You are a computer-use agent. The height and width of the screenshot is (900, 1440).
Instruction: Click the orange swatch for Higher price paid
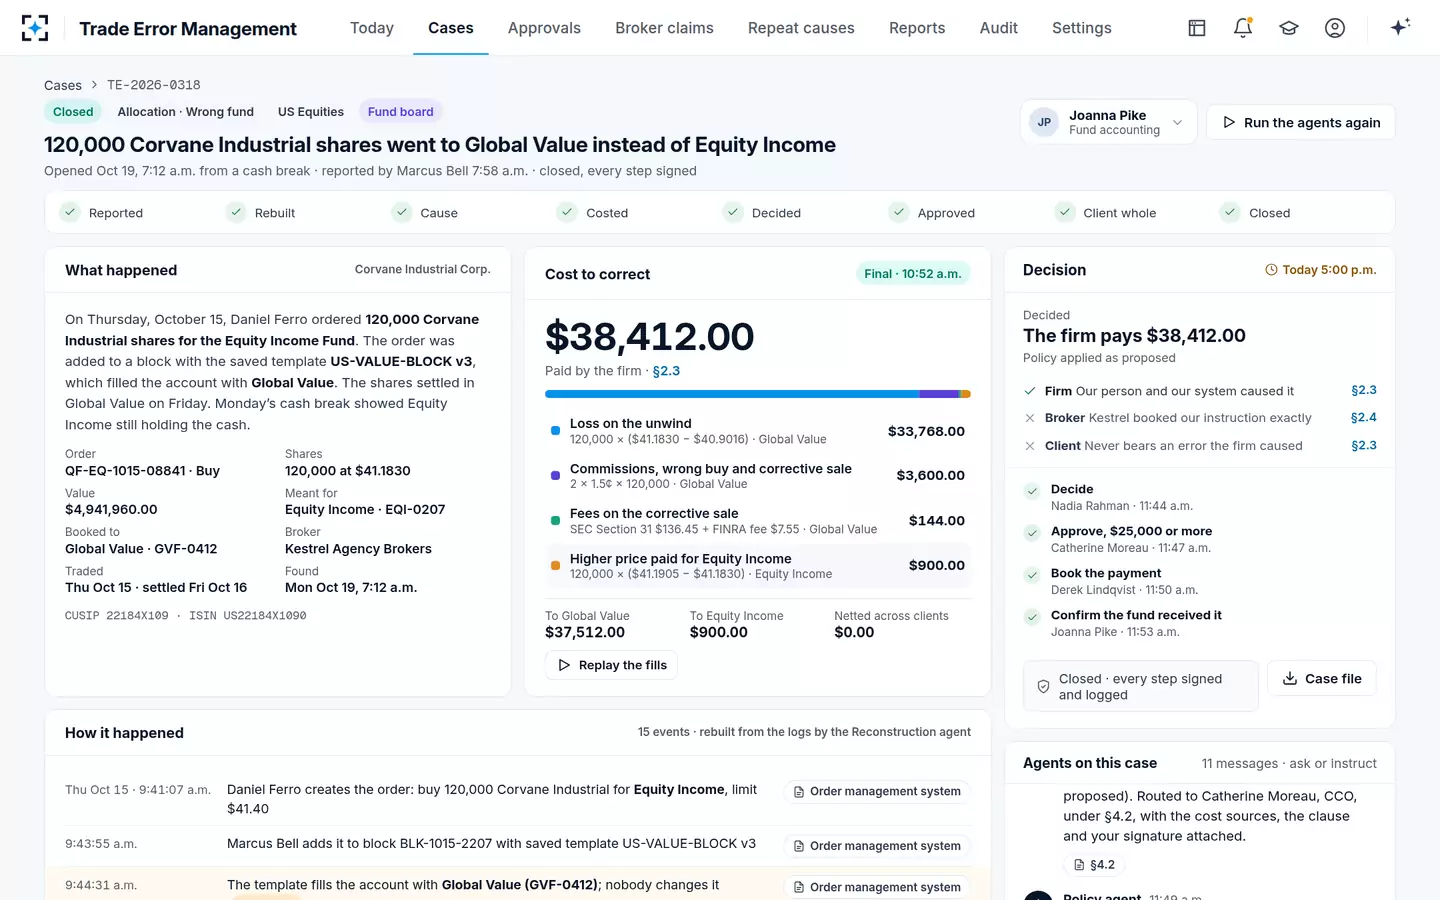(555, 565)
